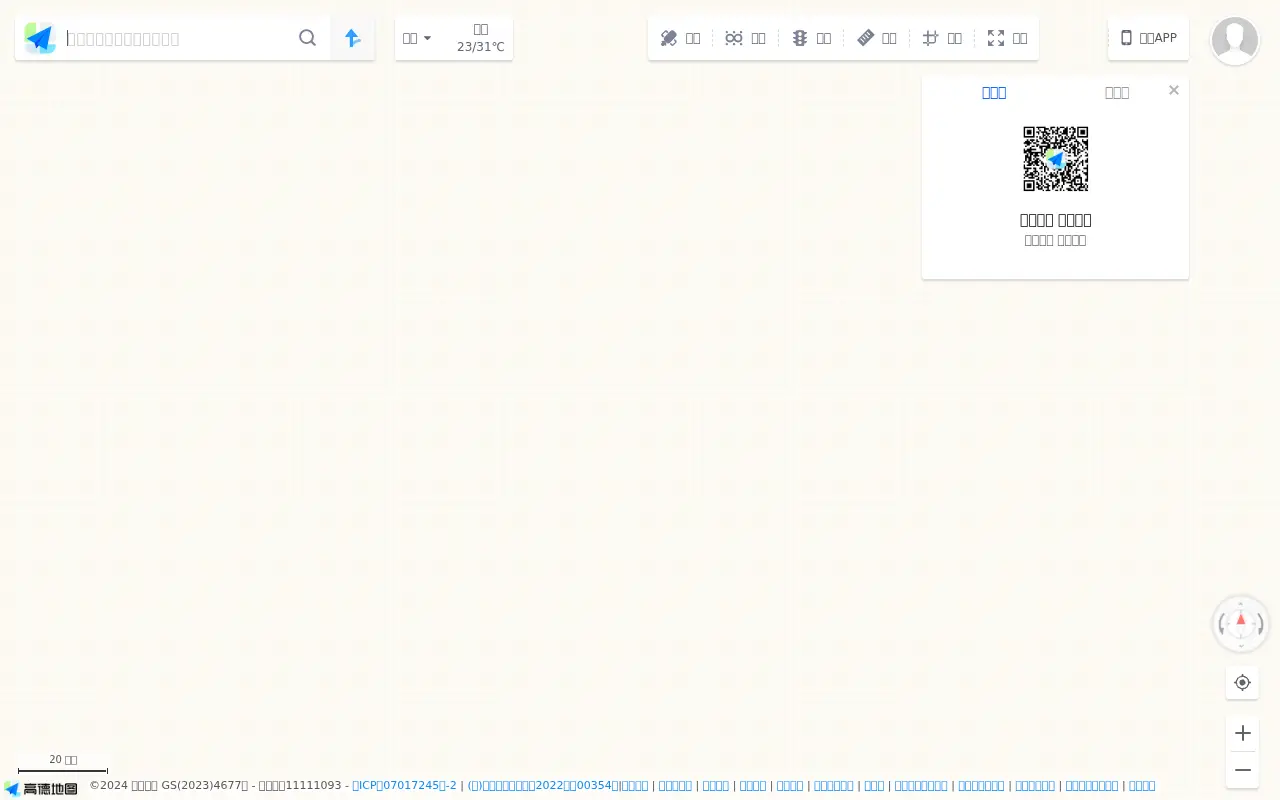This screenshot has width=1280, height=800.
Task: Zoom out with the minus button
Action: 1242,770
